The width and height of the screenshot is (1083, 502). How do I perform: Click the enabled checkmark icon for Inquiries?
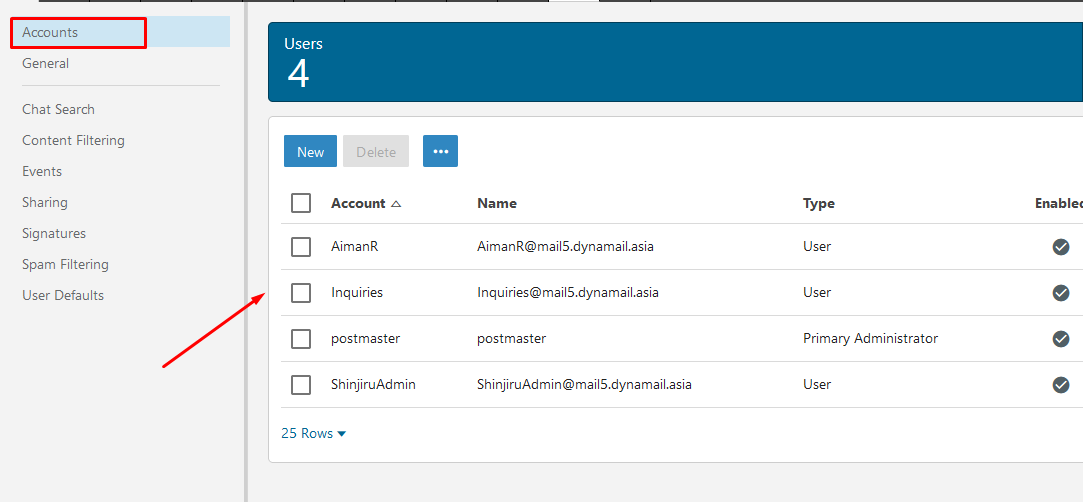click(1061, 293)
